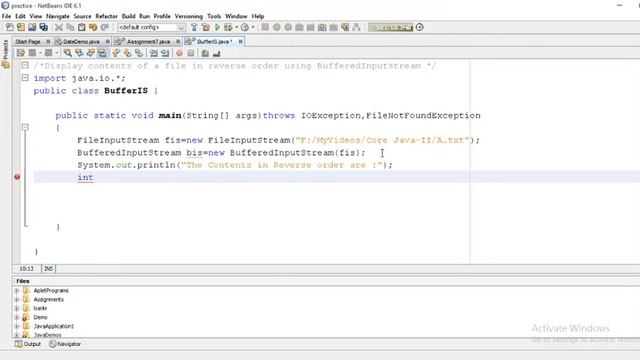Viewport: 640px width, 360px height.
Task: Expand the JavaApplication1 folder node
Action: tap(17, 327)
